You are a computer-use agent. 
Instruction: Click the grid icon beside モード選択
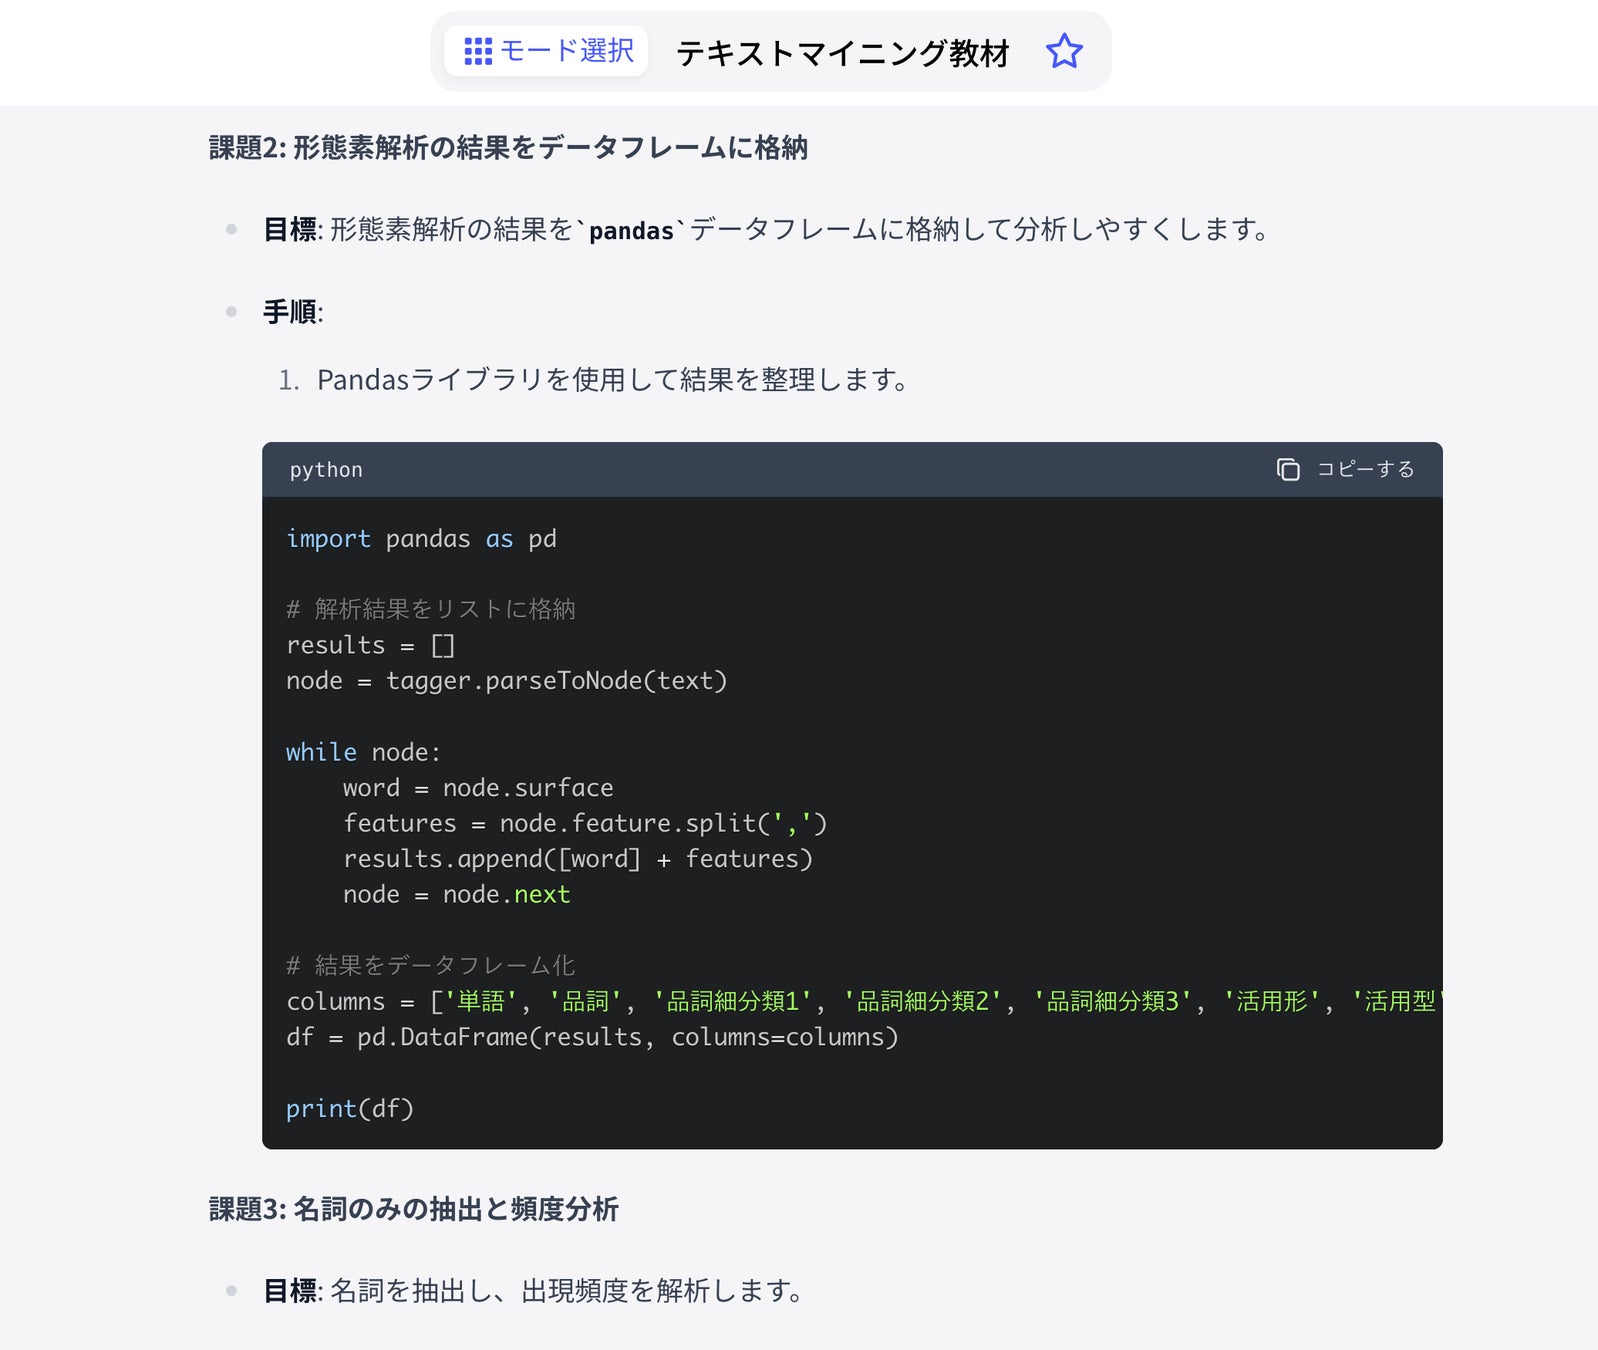[478, 52]
